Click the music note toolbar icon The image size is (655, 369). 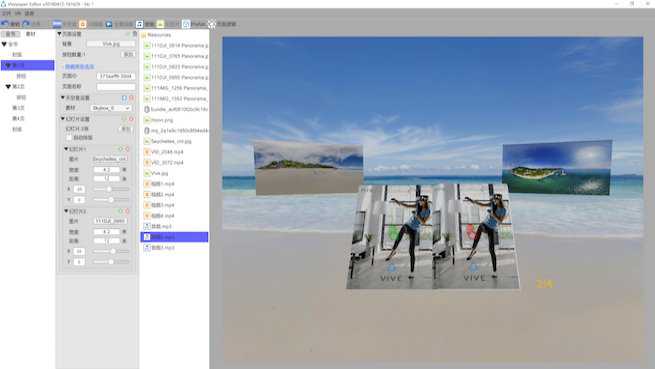140,24
